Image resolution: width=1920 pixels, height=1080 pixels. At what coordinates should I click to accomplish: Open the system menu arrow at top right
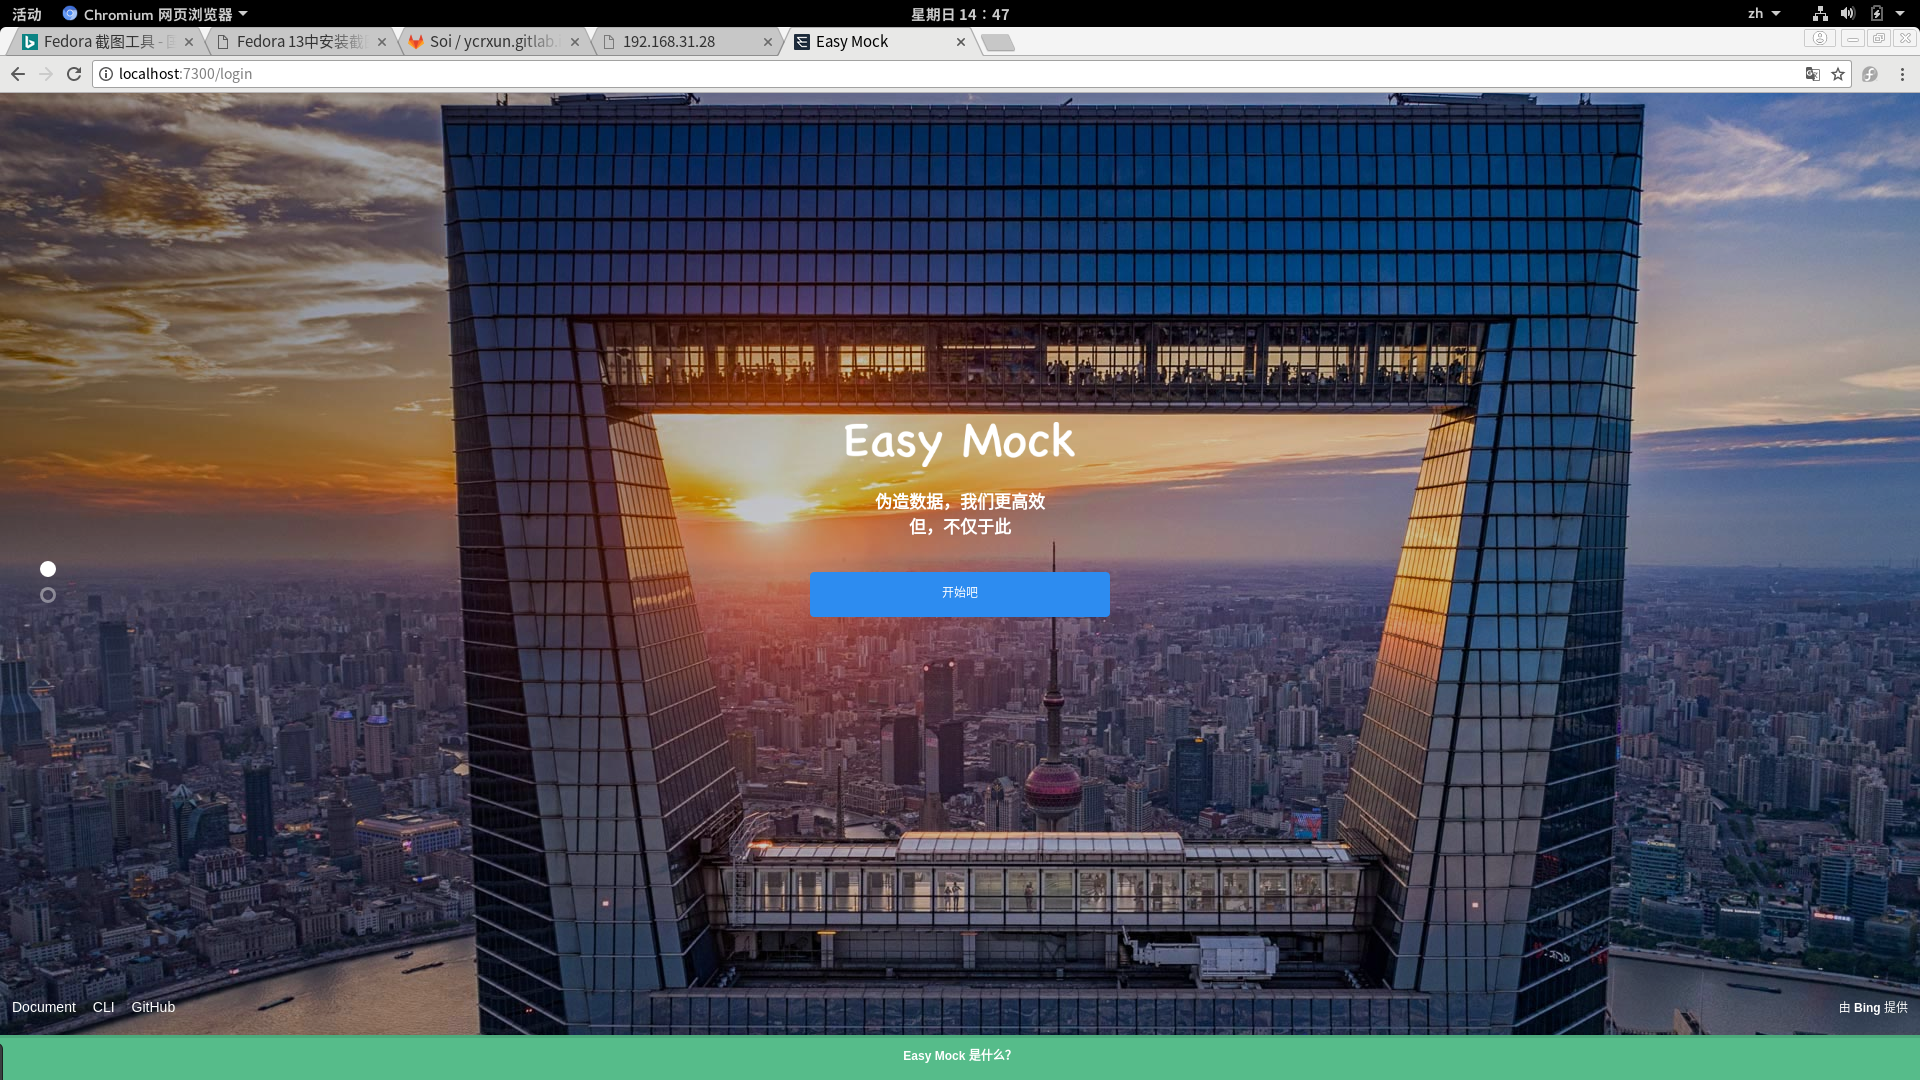pyautogui.click(x=1900, y=14)
